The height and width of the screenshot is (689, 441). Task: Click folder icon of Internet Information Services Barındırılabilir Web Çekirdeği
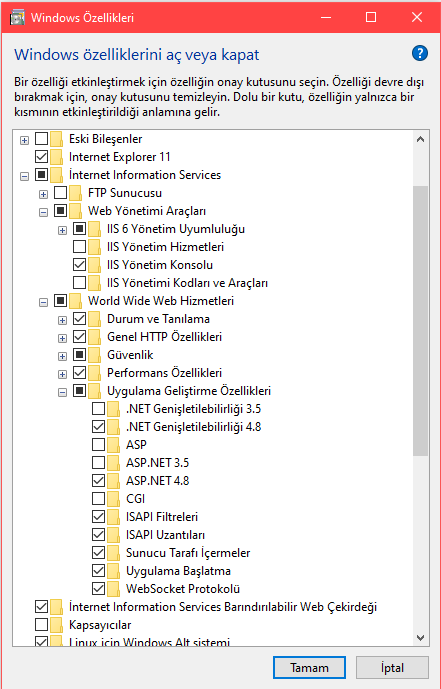coord(56,607)
